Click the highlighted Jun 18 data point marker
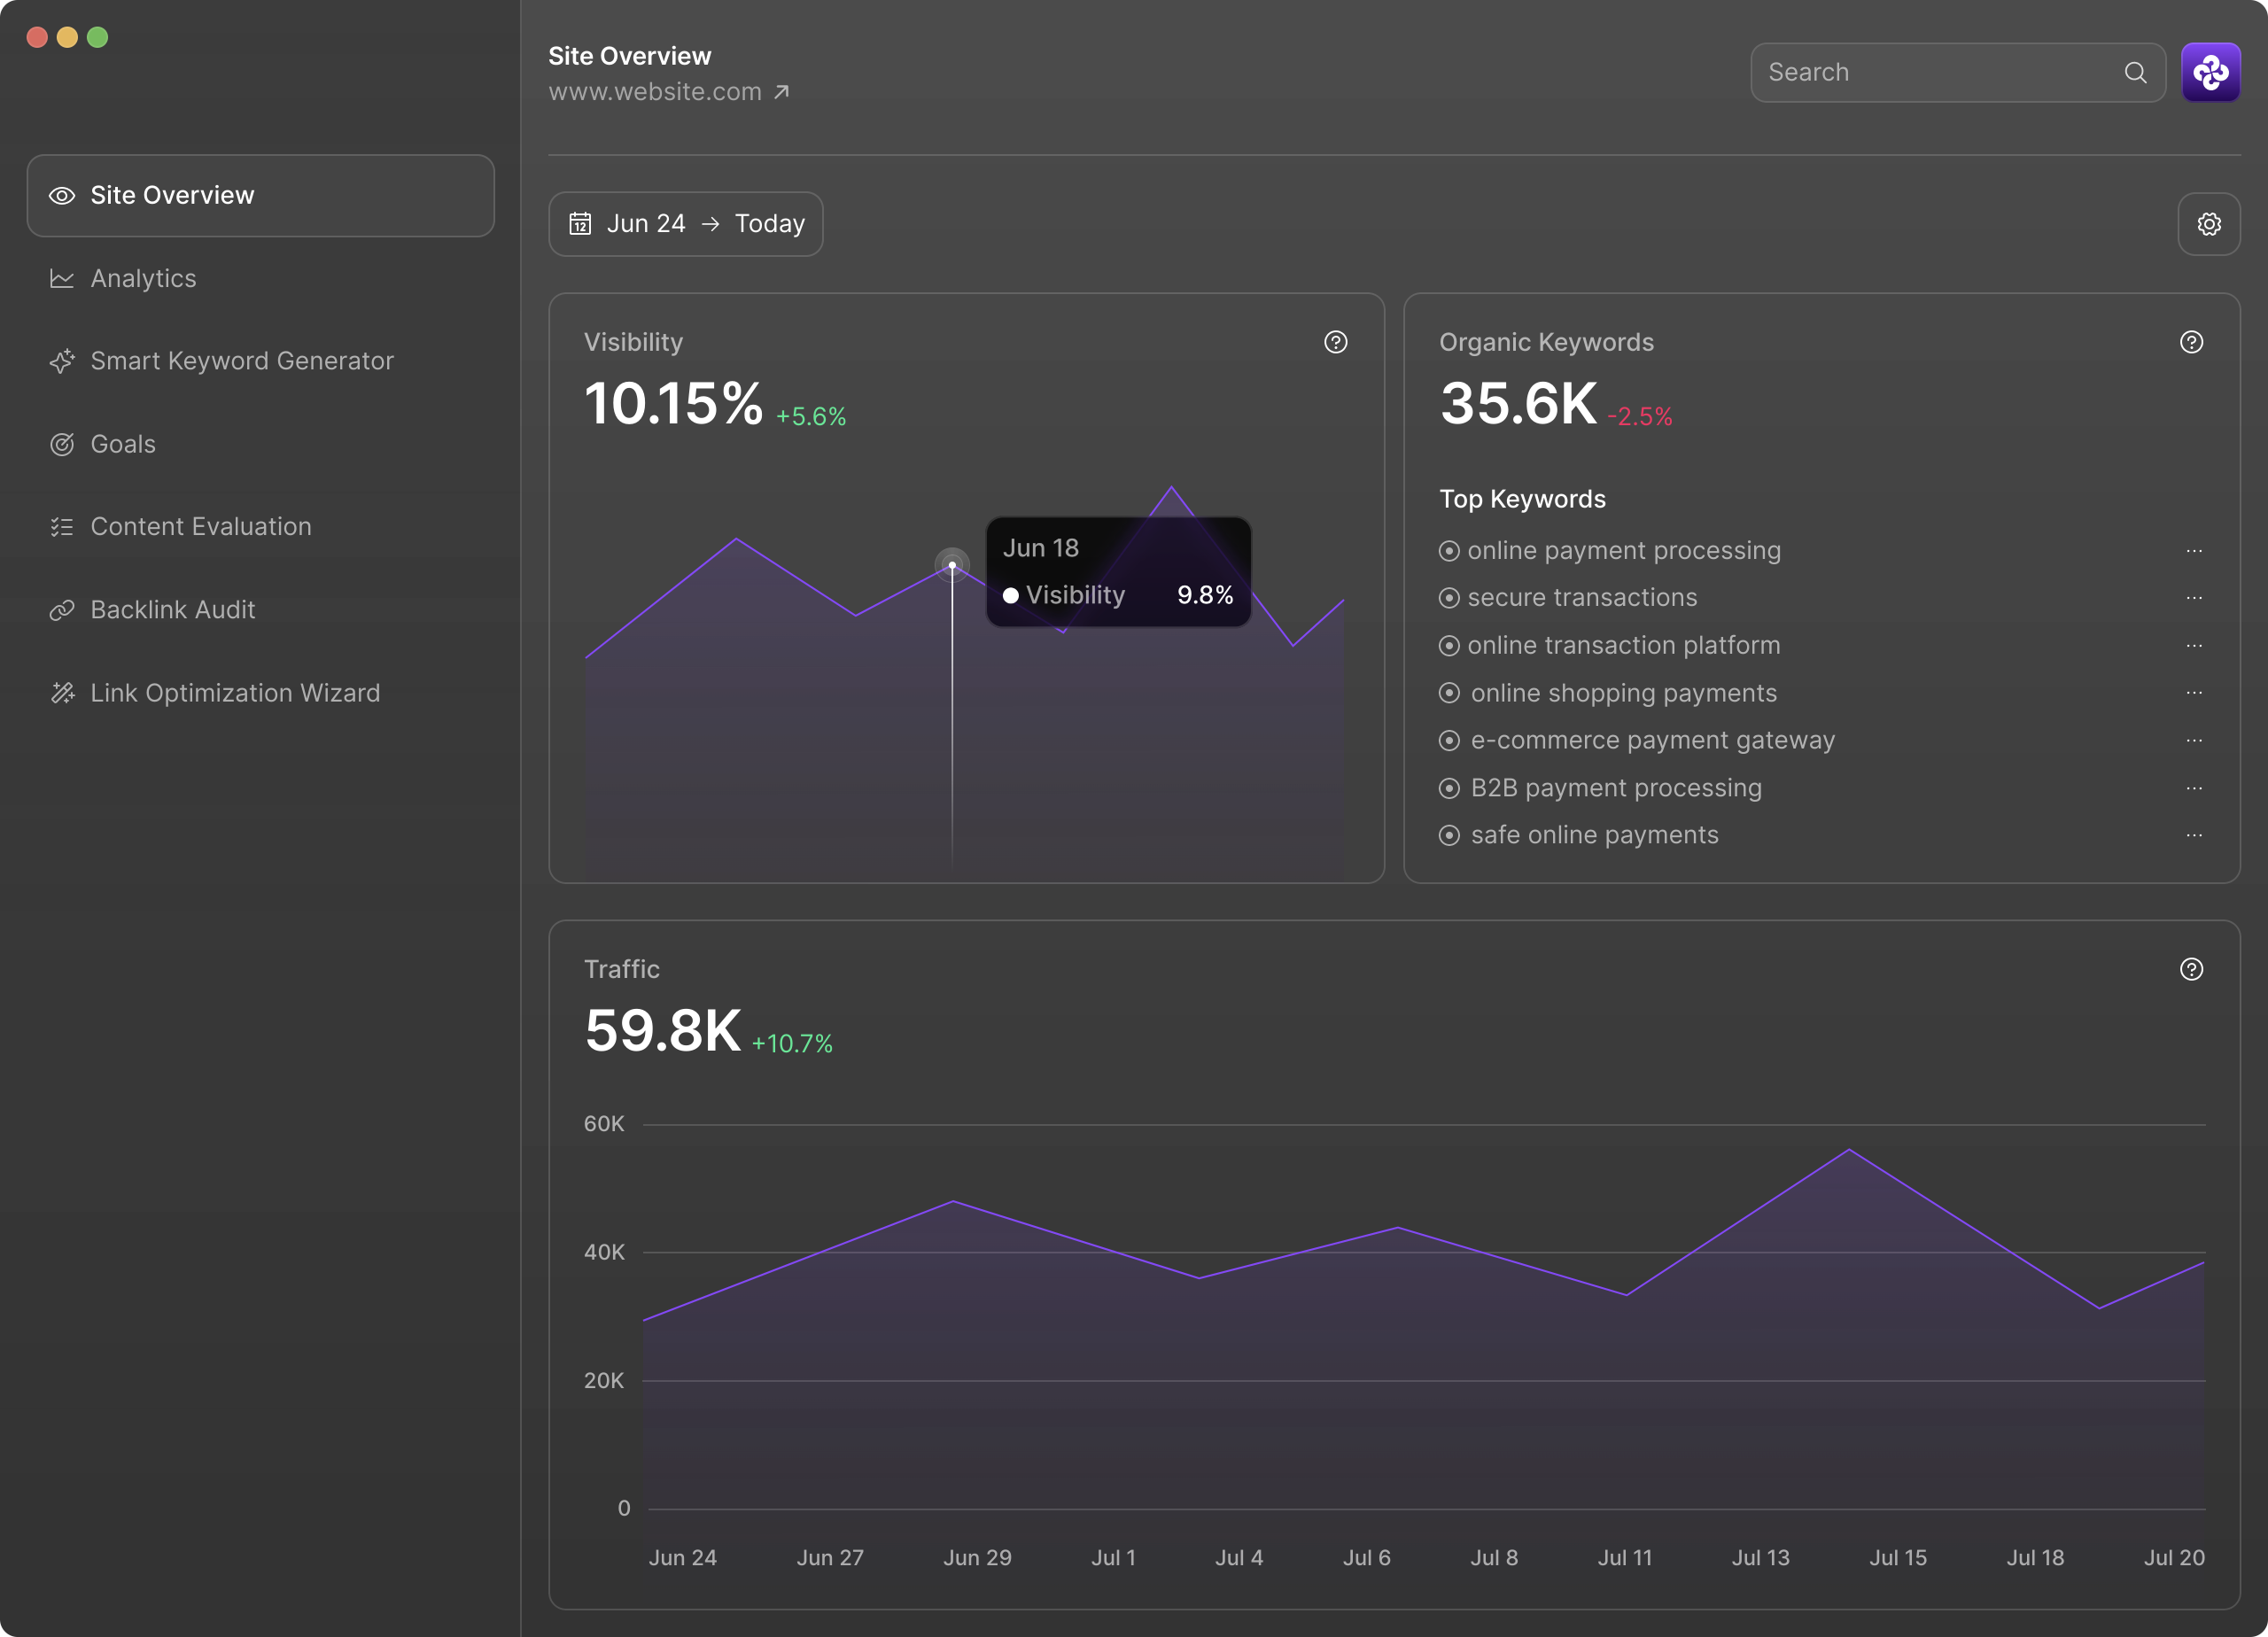This screenshot has width=2268, height=1637. point(952,564)
